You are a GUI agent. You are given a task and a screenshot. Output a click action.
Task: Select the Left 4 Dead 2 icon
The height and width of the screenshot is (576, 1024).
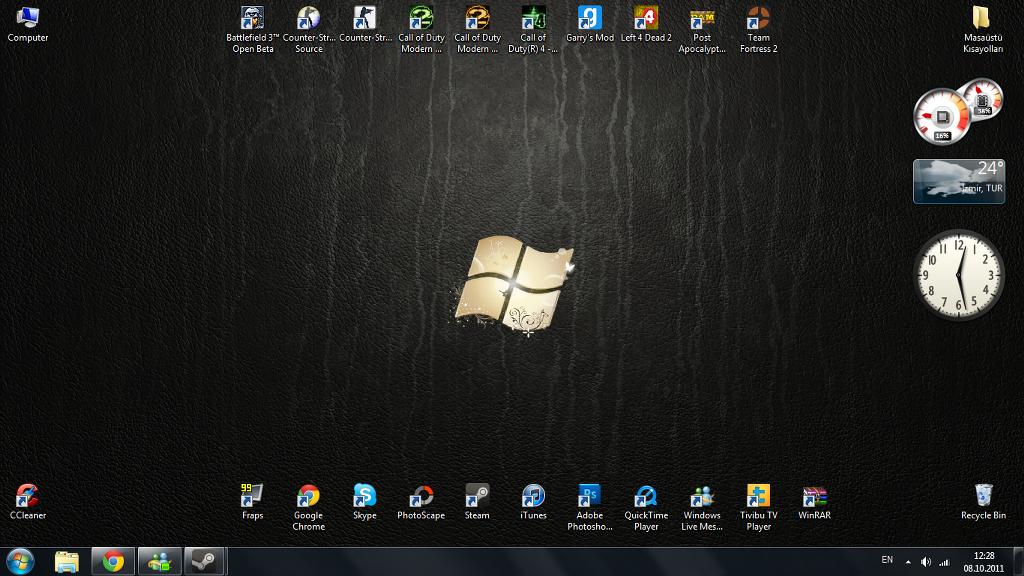pyautogui.click(x=646, y=20)
